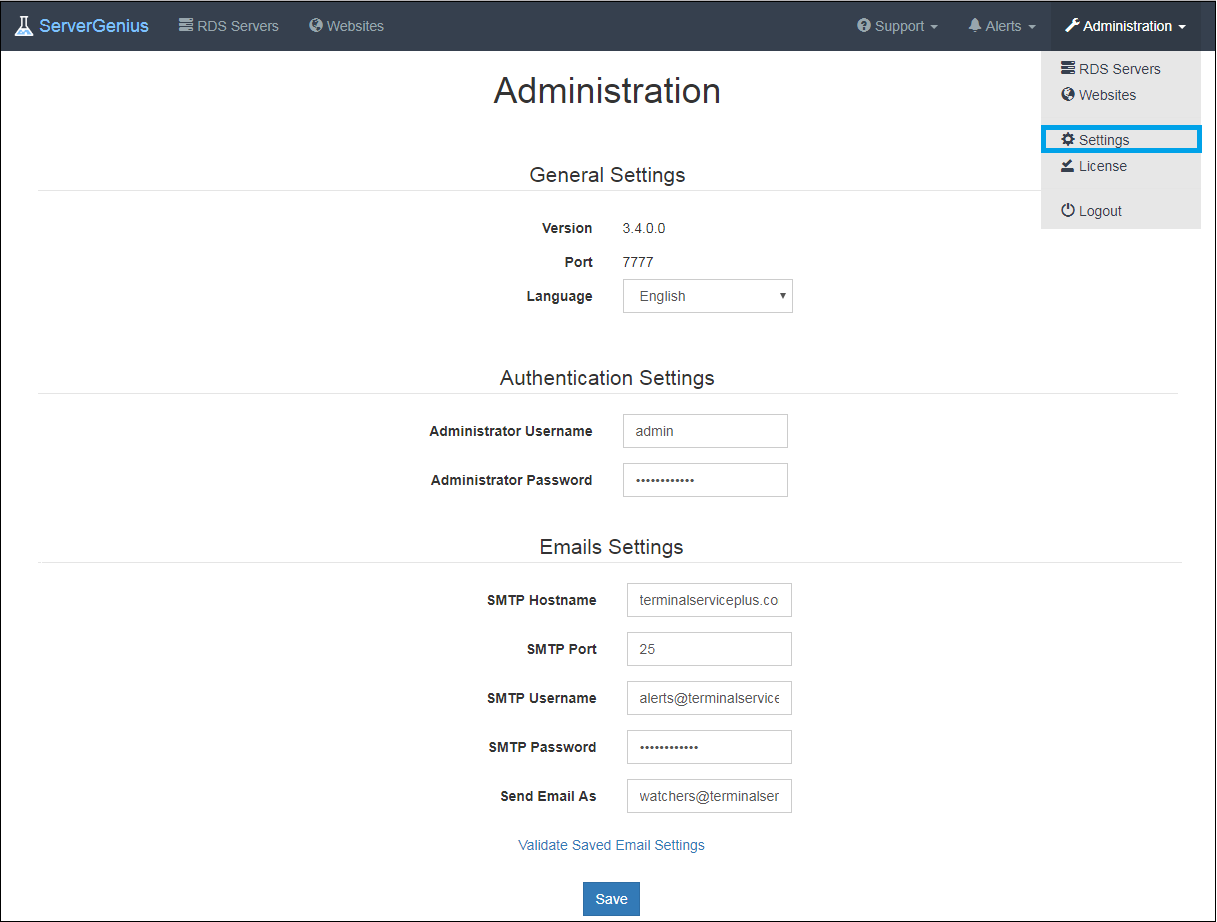Click the Administration wrench icon

point(1073,25)
